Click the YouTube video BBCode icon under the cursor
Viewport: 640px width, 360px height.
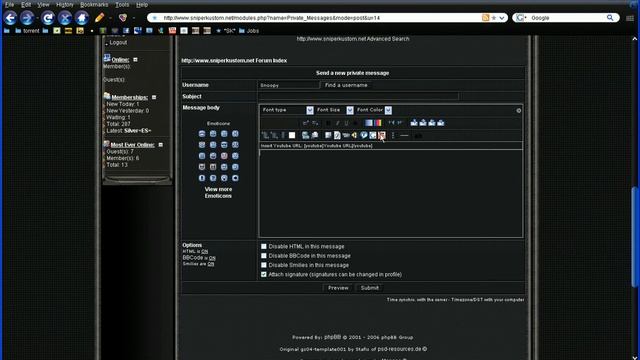pos(382,135)
